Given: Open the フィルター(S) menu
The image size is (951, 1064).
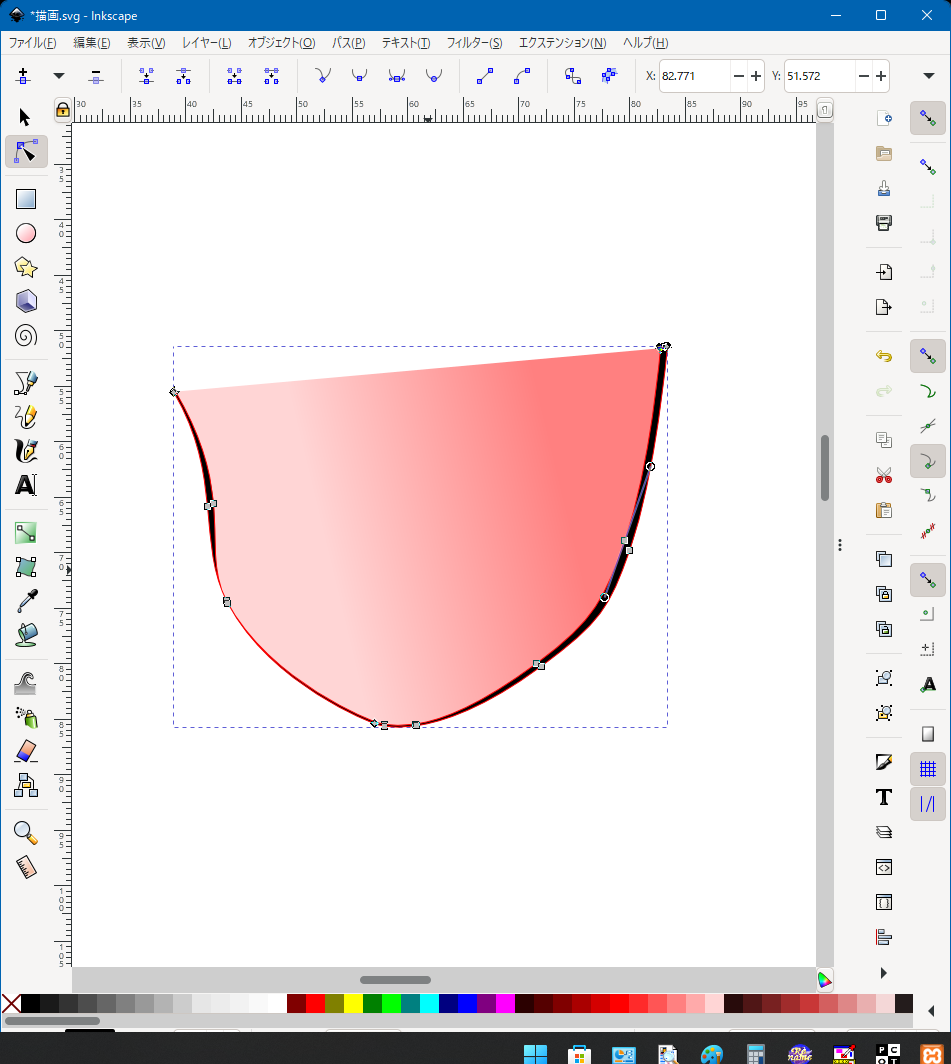Looking at the screenshot, I should click(x=474, y=43).
